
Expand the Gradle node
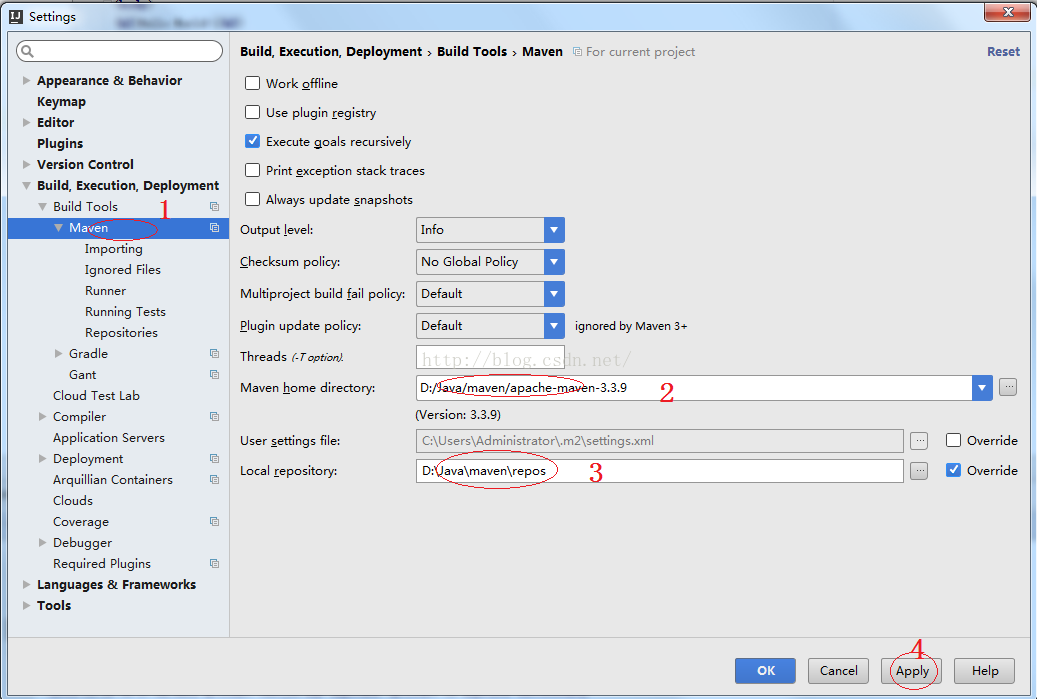(58, 354)
